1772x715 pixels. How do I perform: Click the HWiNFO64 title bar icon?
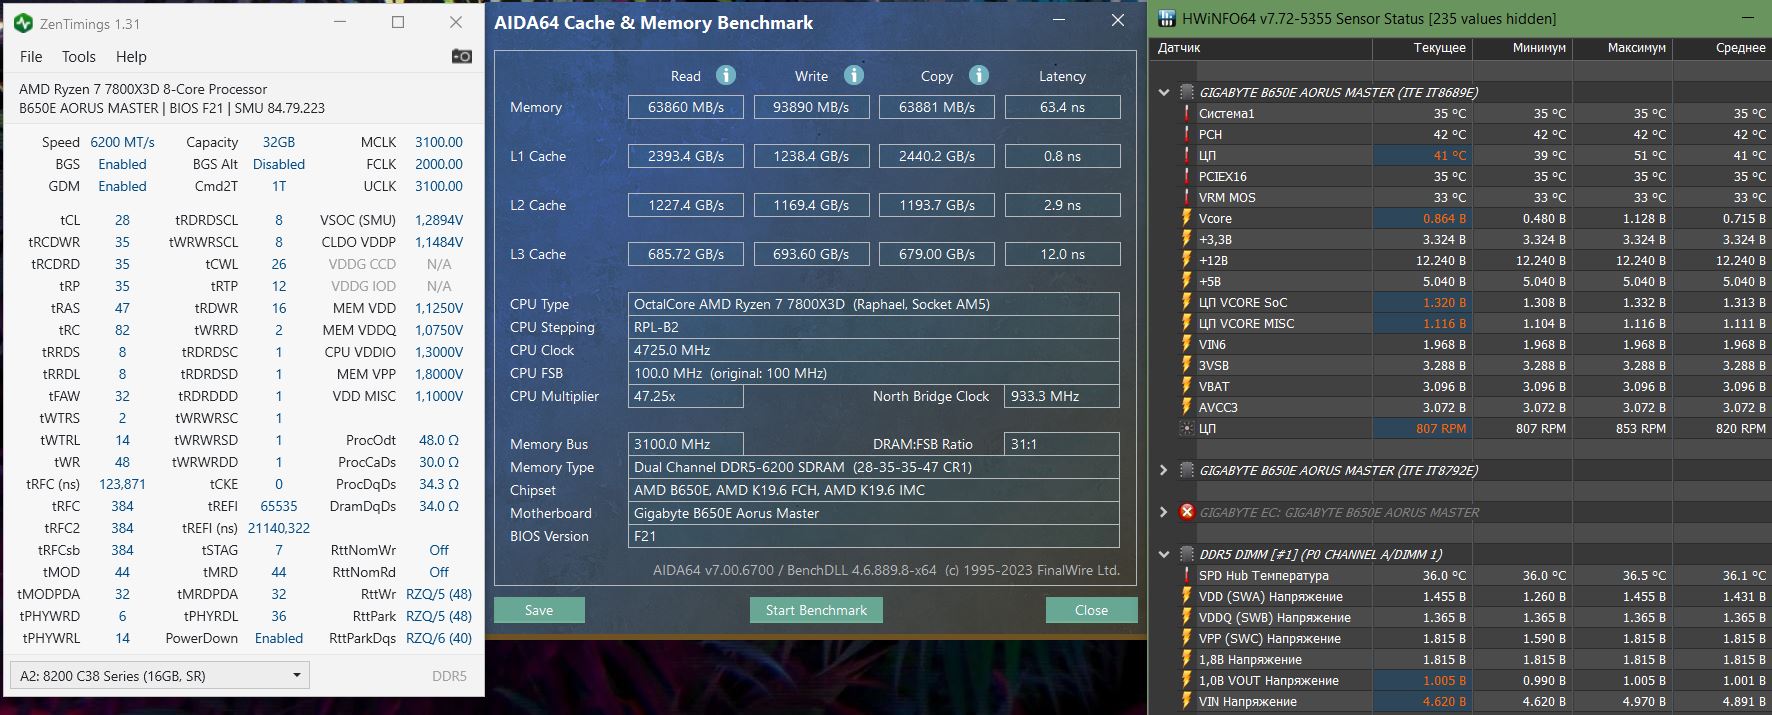click(1166, 18)
